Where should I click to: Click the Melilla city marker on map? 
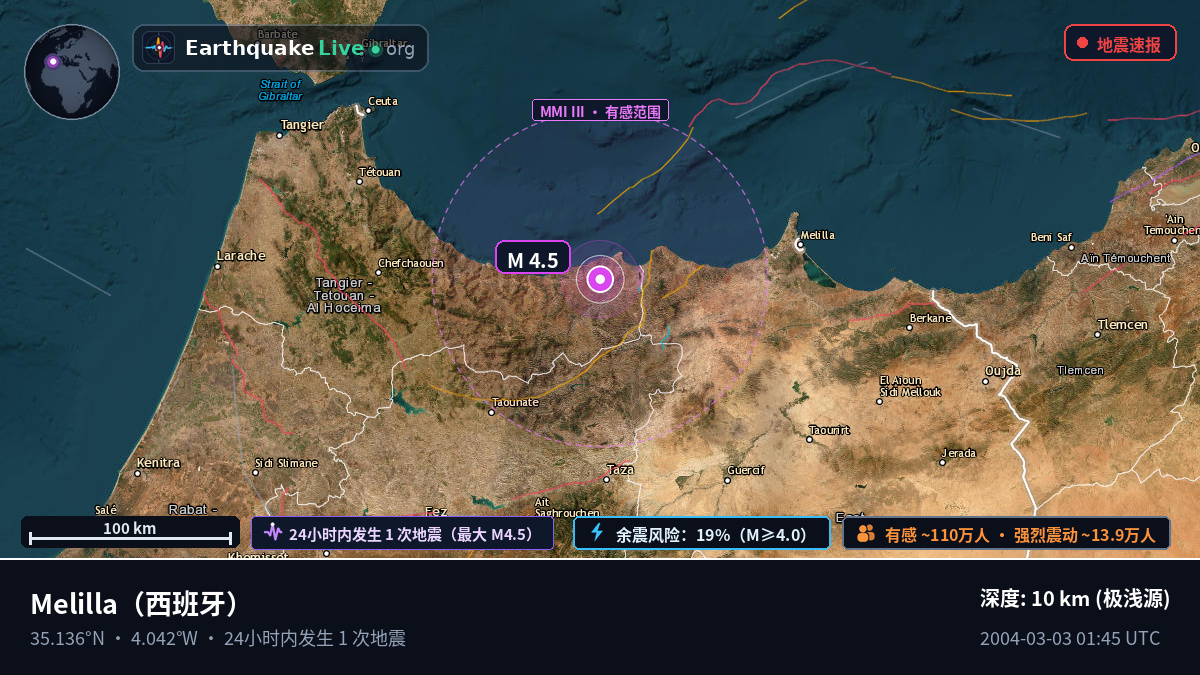pos(800,244)
